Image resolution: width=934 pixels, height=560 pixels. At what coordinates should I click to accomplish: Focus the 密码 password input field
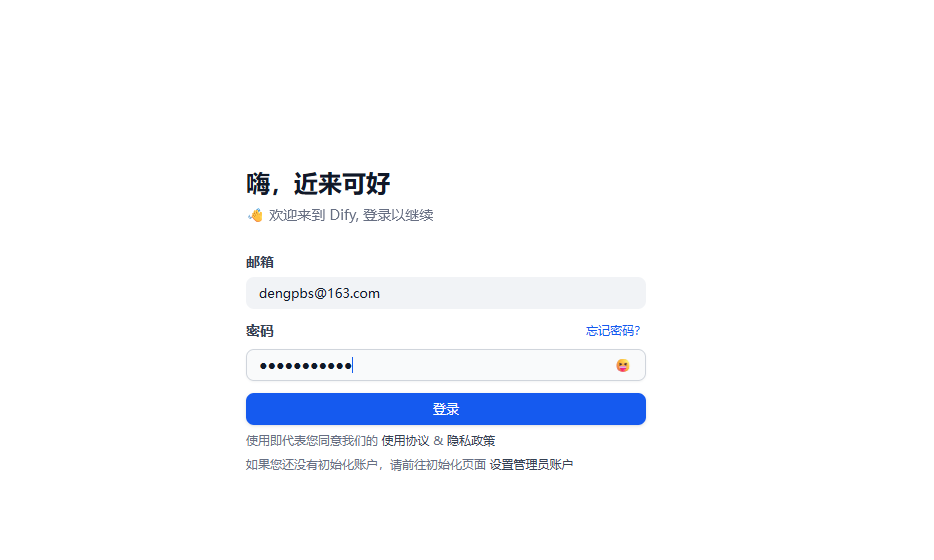446,365
